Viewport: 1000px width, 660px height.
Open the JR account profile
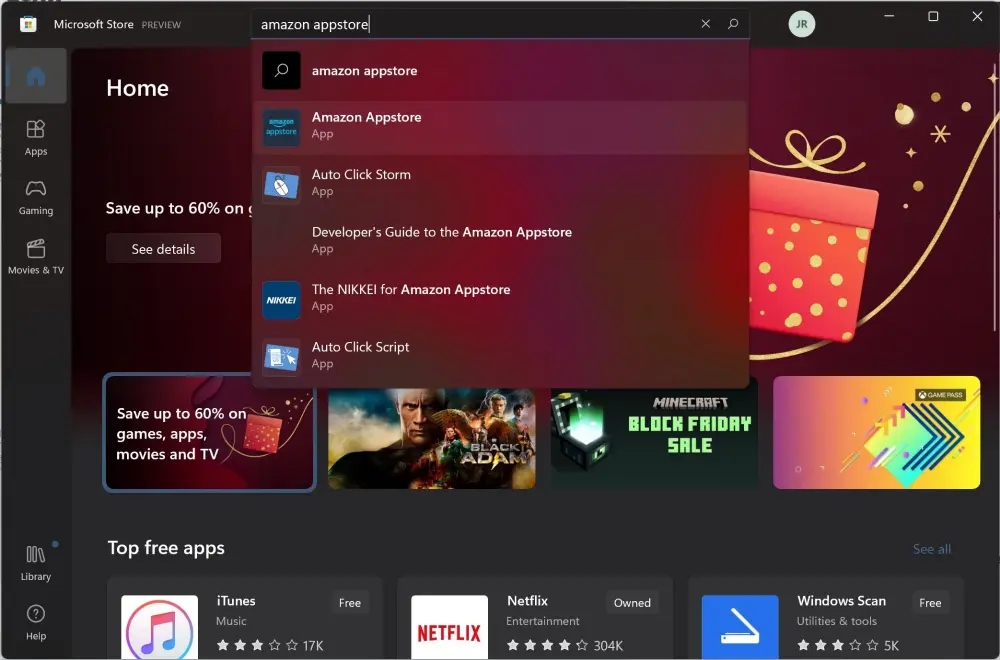tap(802, 24)
